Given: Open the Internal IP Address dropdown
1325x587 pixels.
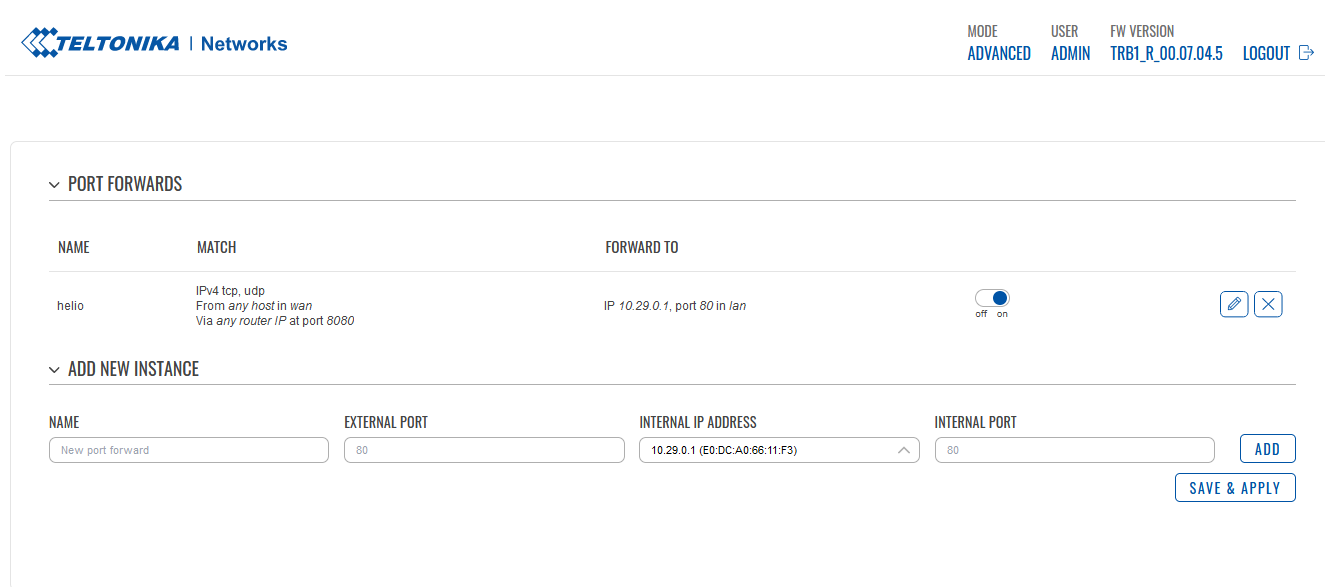Looking at the screenshot, I should coord(779,450).
